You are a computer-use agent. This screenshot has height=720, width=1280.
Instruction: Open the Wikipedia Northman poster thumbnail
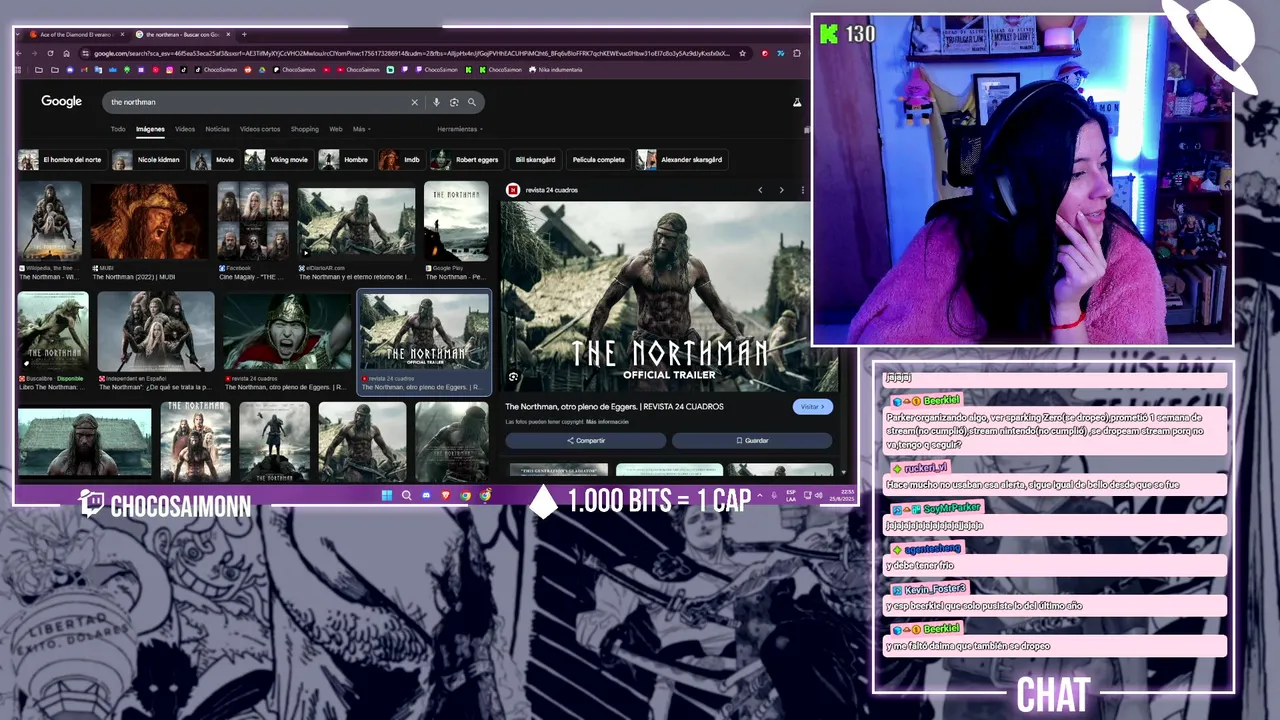tap(50, 221)
